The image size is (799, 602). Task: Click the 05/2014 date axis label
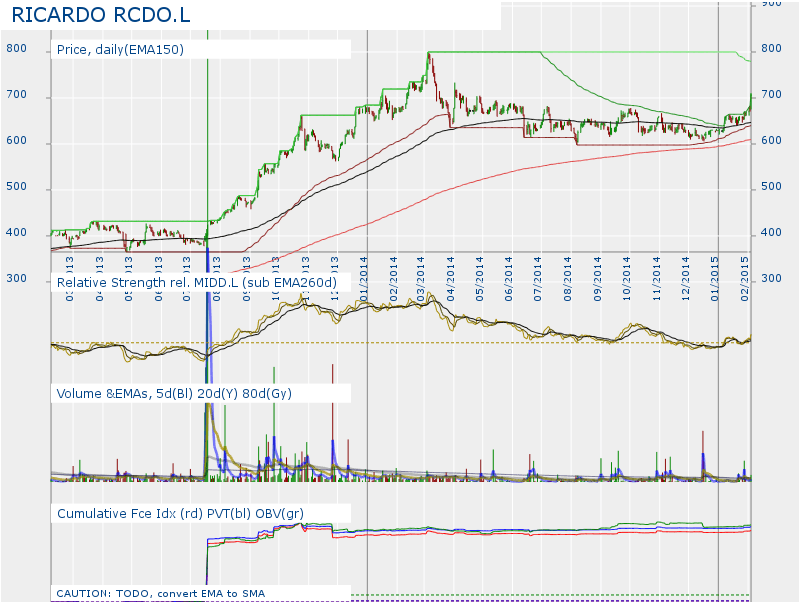480,279
